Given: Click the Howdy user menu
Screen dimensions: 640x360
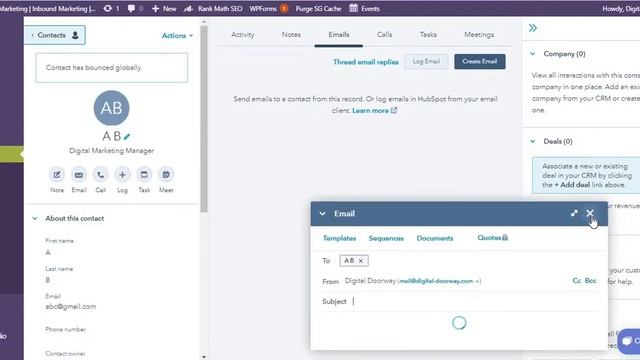Looking at the screenshot, I should pyautogui.click(x=621, y=8).
